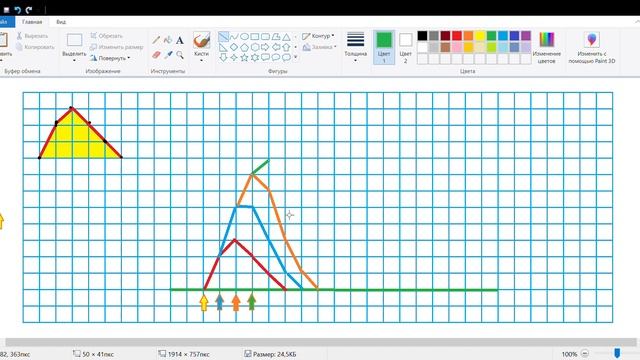This screenshot has height=360, width=640.
Task: Click the Обрезать crop button
Action: coord(107,36)
